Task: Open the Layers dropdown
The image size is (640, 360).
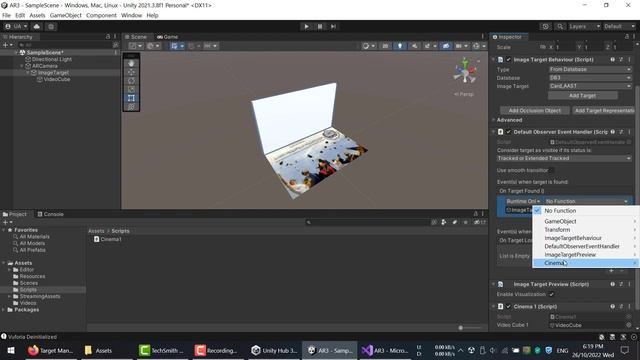Action: coord(584,27)
